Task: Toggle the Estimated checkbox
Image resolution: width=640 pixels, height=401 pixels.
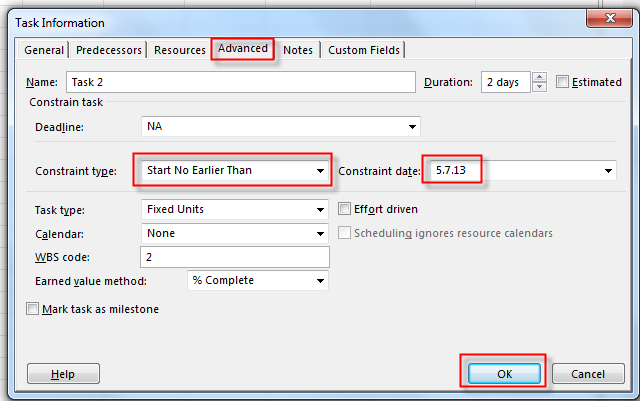Action: point(563,83)
